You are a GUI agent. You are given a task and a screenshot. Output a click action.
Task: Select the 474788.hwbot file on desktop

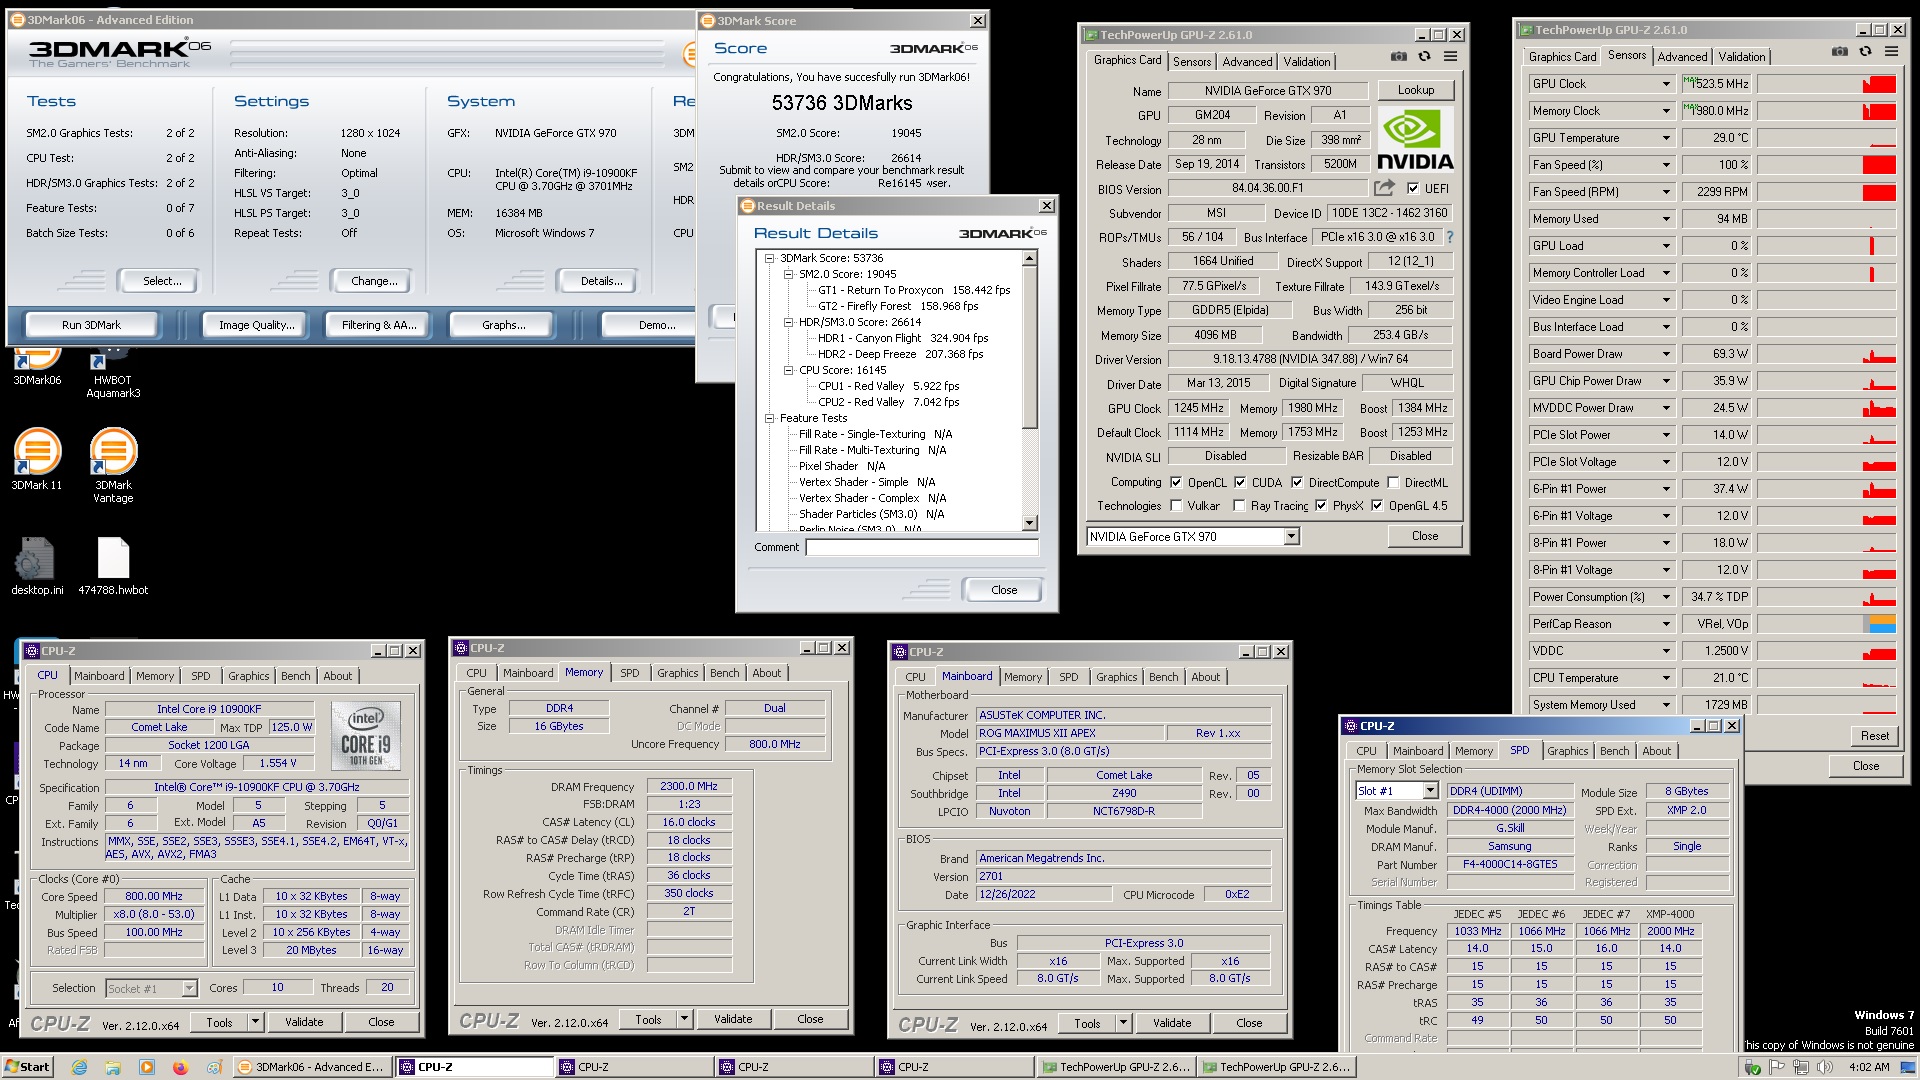pos(113,566)
